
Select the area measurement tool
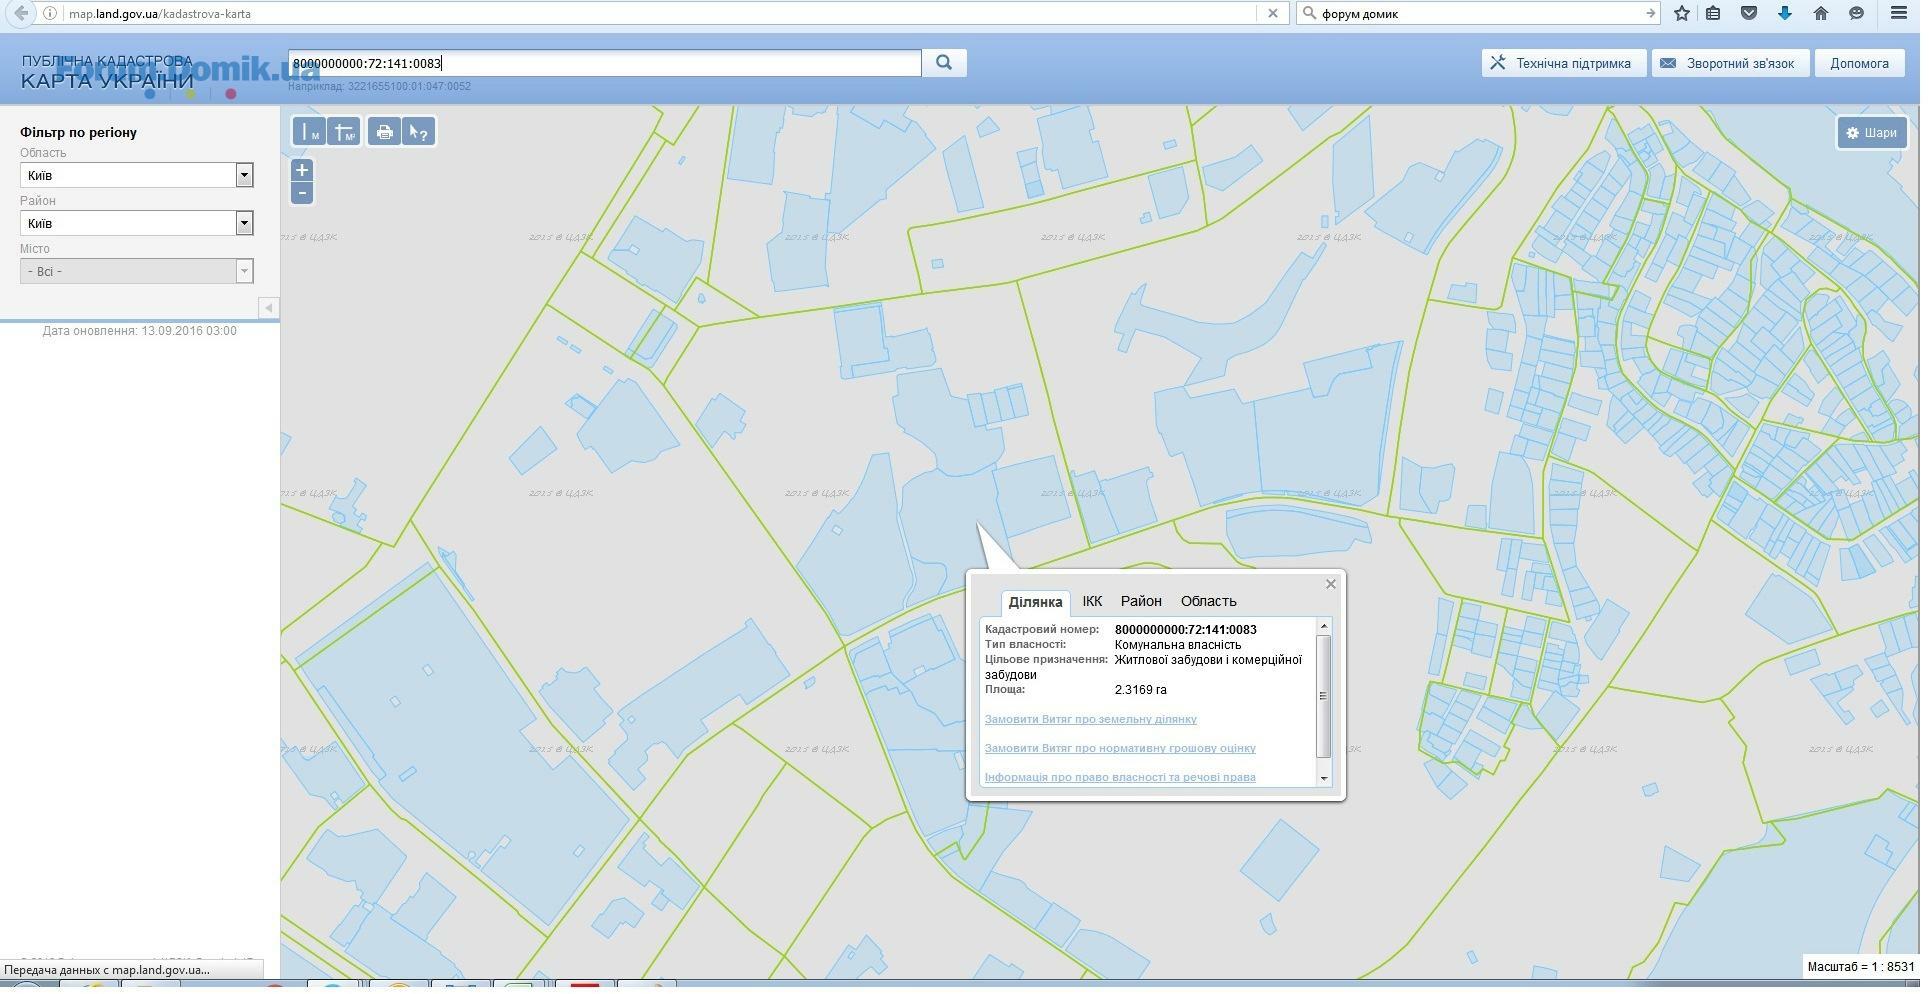(x=344, y=132)
